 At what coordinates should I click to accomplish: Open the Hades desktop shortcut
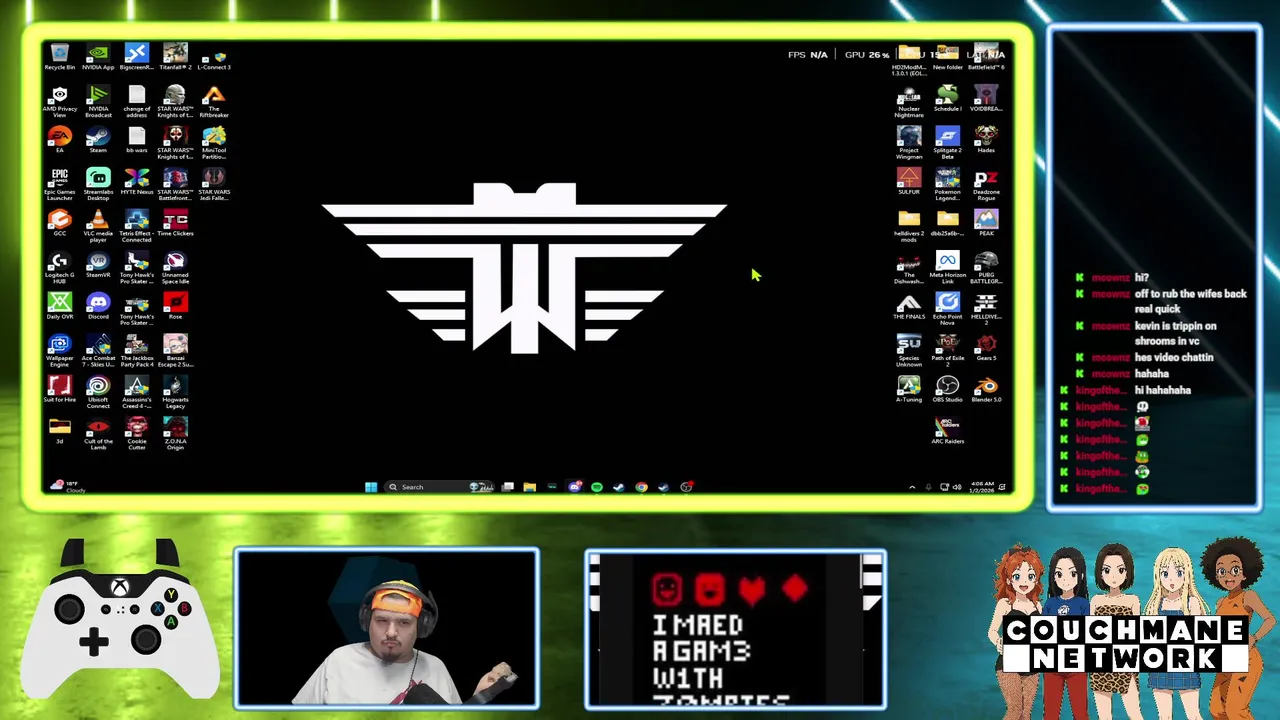986,139
